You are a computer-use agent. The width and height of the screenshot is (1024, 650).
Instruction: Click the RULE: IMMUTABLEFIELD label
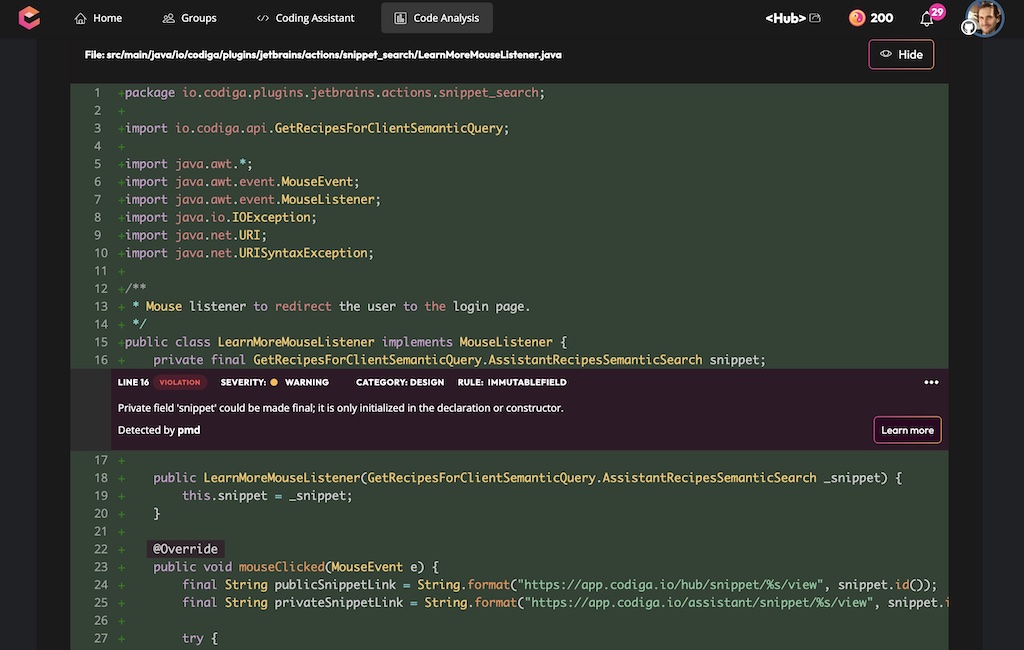(512, 382)
